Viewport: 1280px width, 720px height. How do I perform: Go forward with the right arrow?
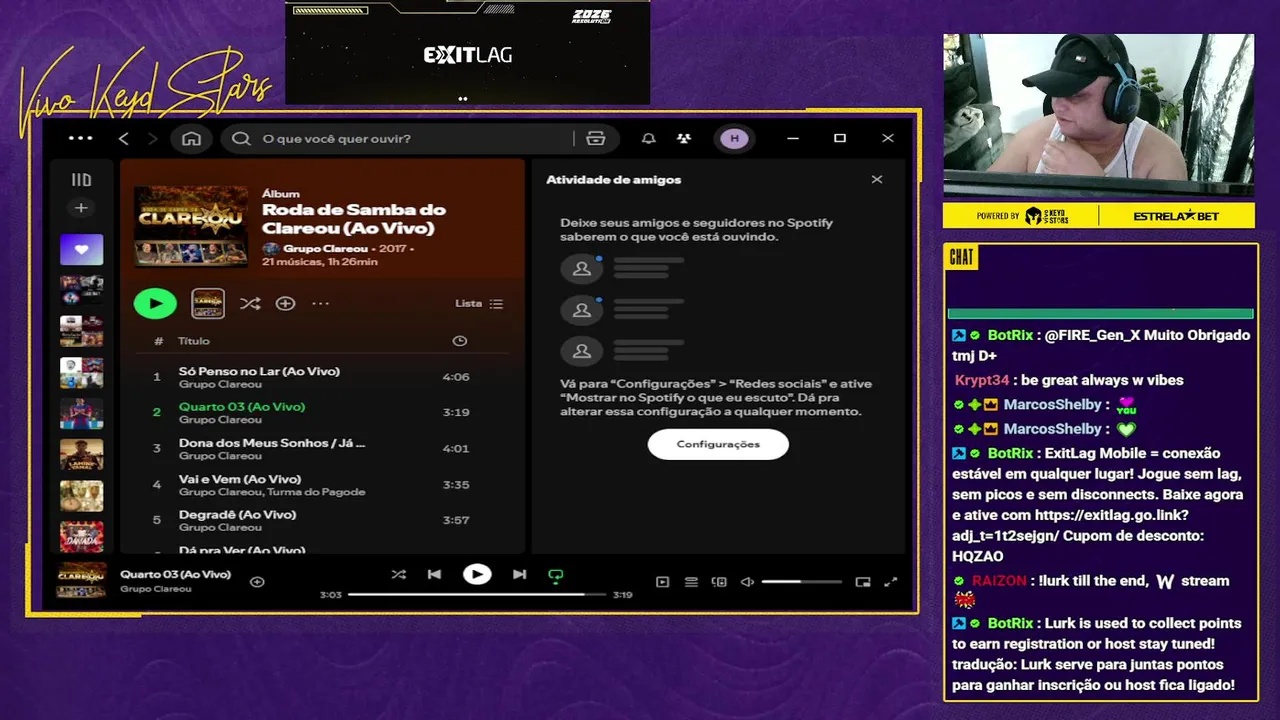pyautogui.click(x=152, y=139)
